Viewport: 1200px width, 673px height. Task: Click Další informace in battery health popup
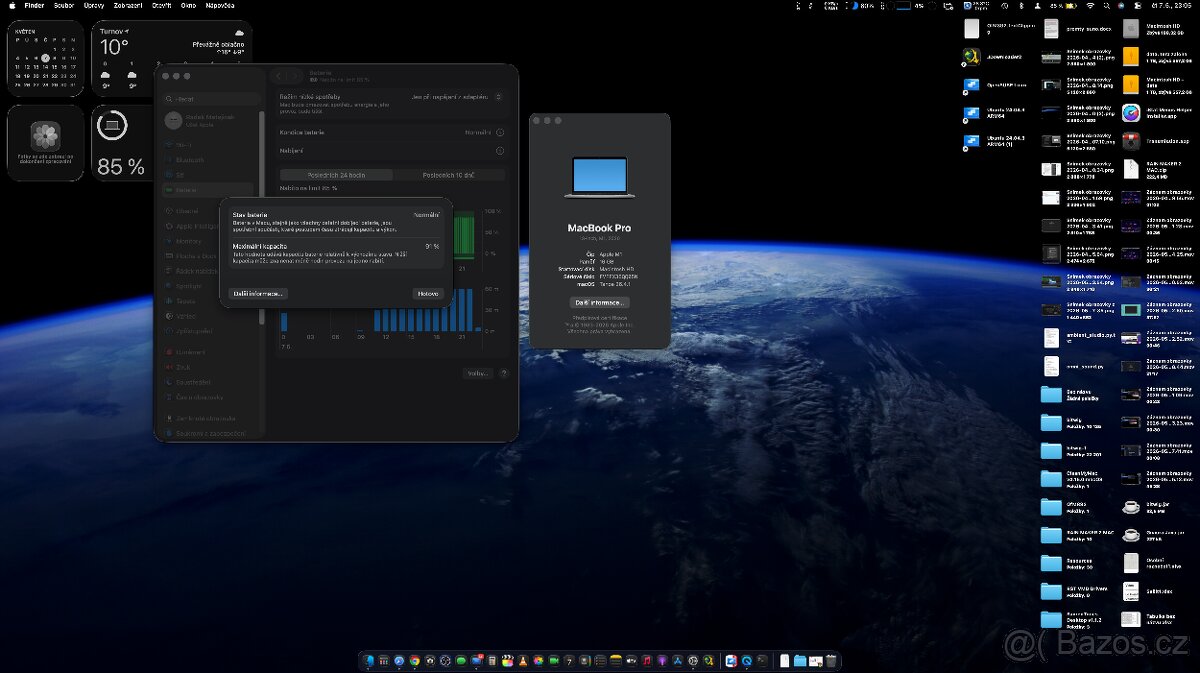click(259, 294)
